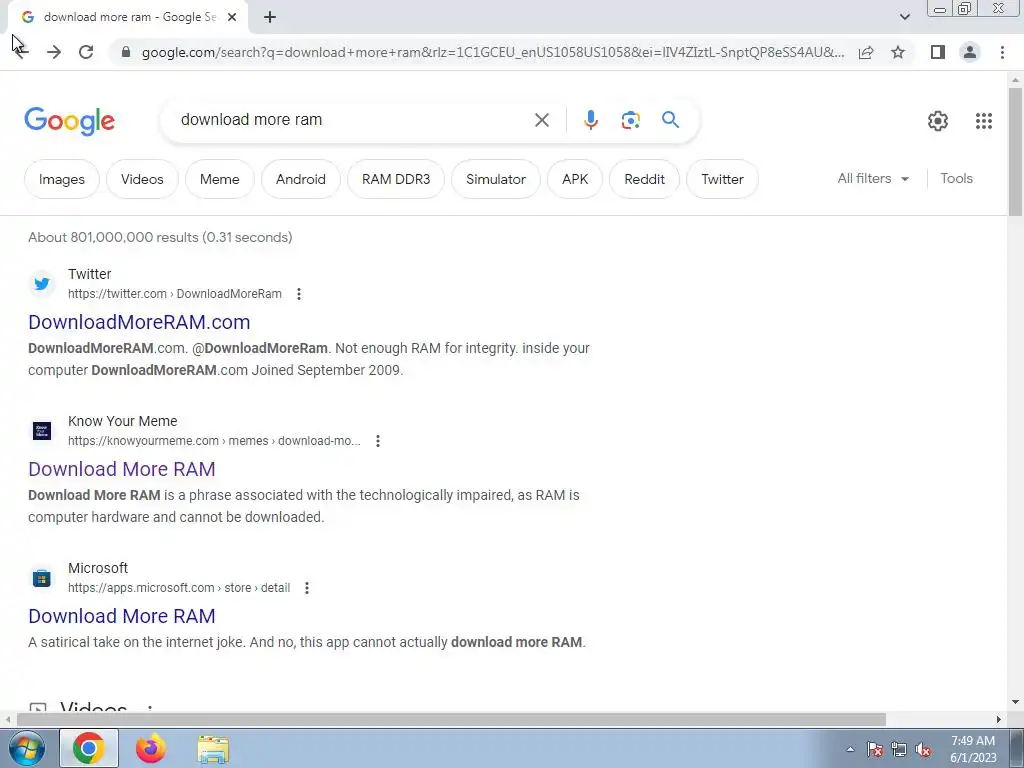Open the tab search chevron

904,17
